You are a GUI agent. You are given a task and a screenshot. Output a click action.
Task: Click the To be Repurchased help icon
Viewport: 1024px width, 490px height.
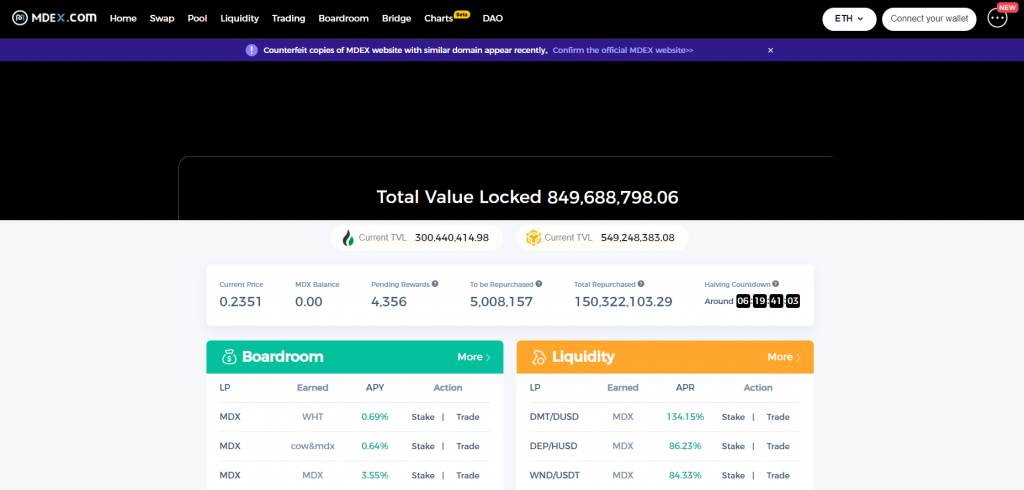pyautogui.click(x=539, y=284)
